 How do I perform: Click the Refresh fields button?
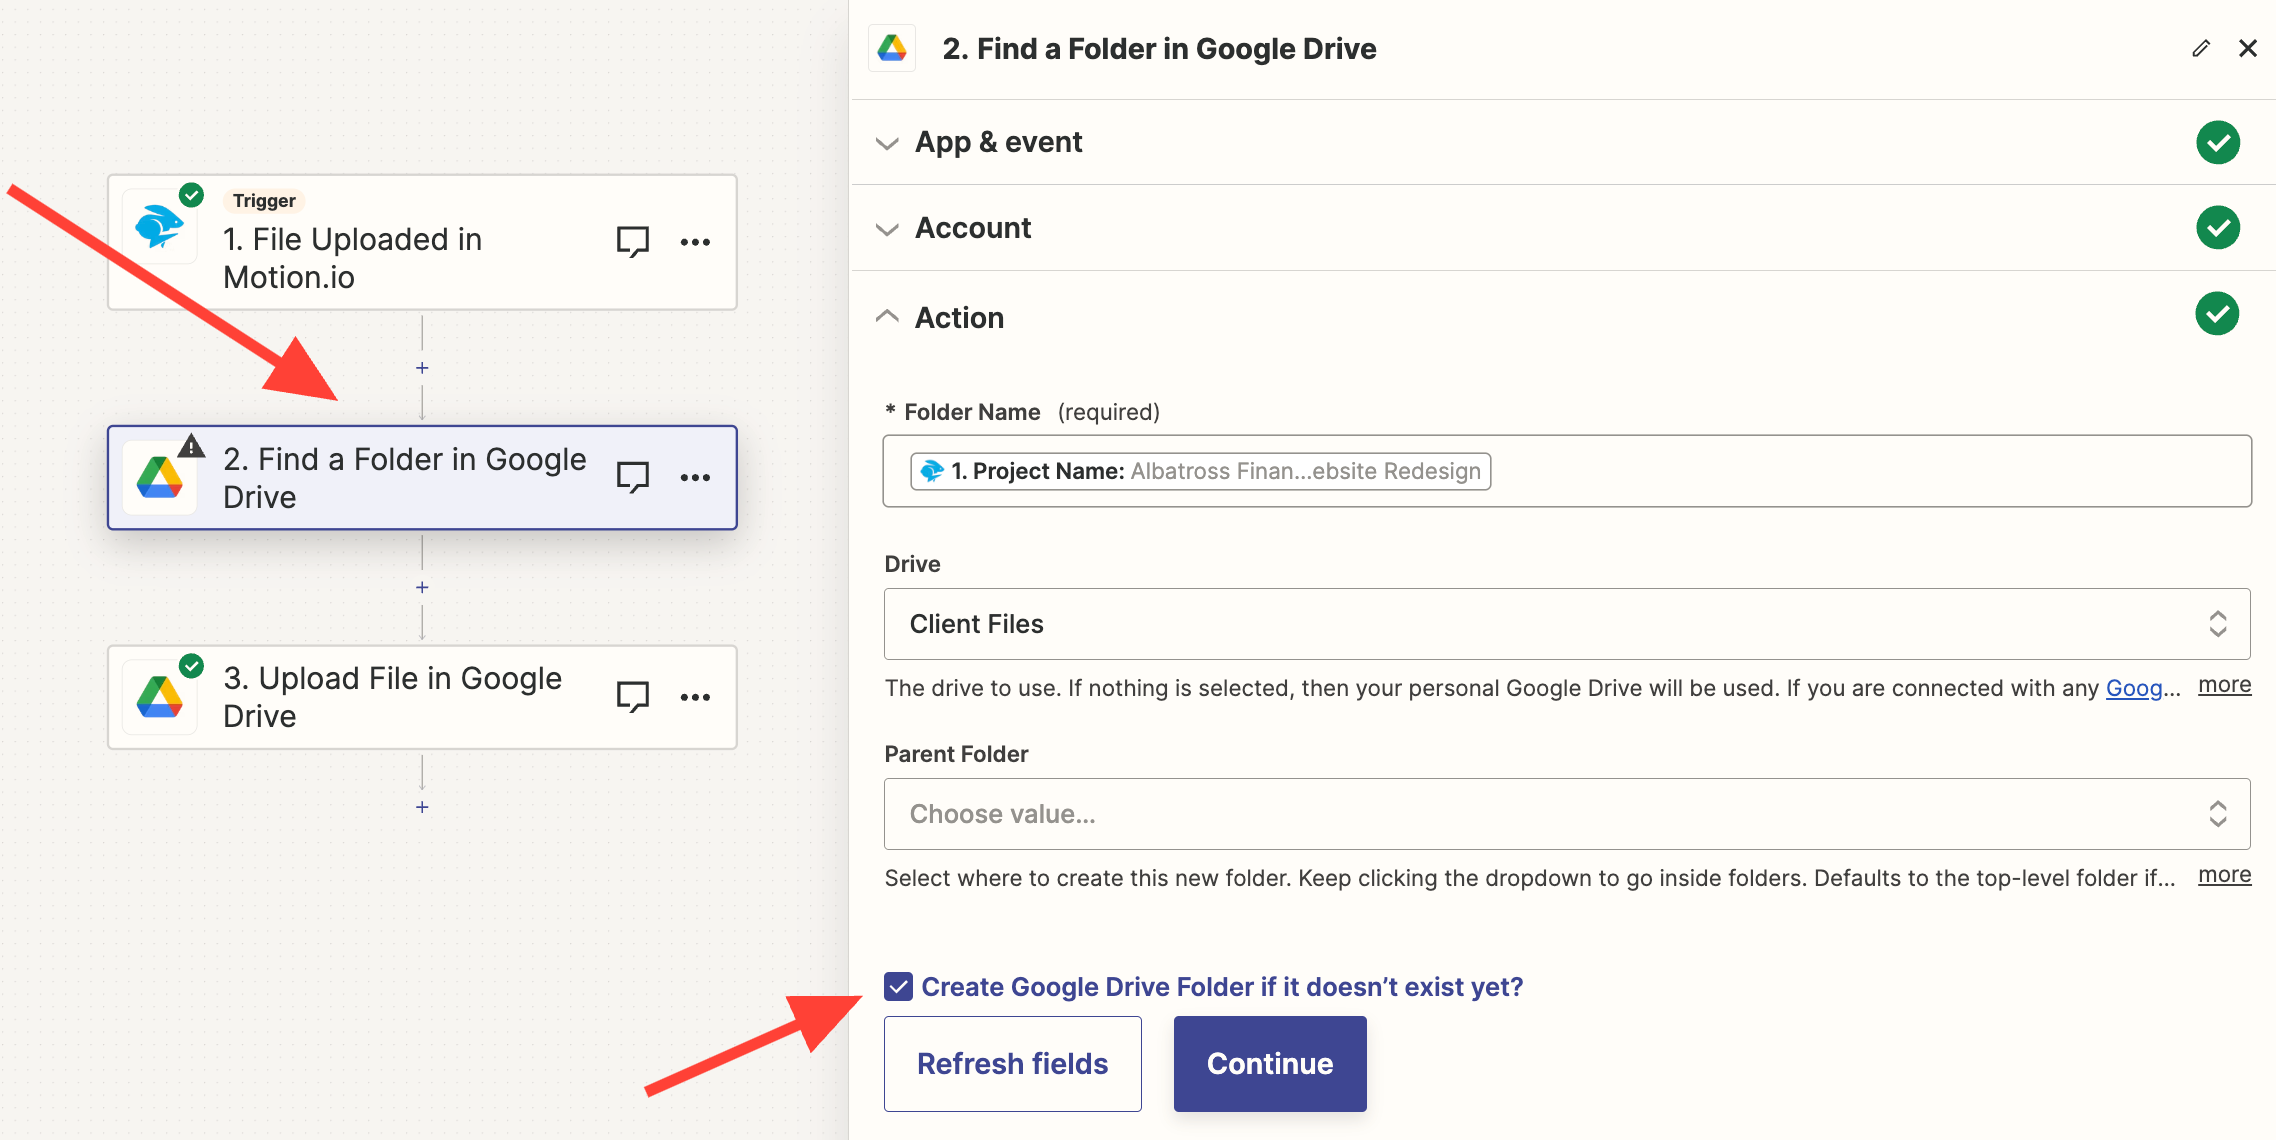point(1012,1063)
